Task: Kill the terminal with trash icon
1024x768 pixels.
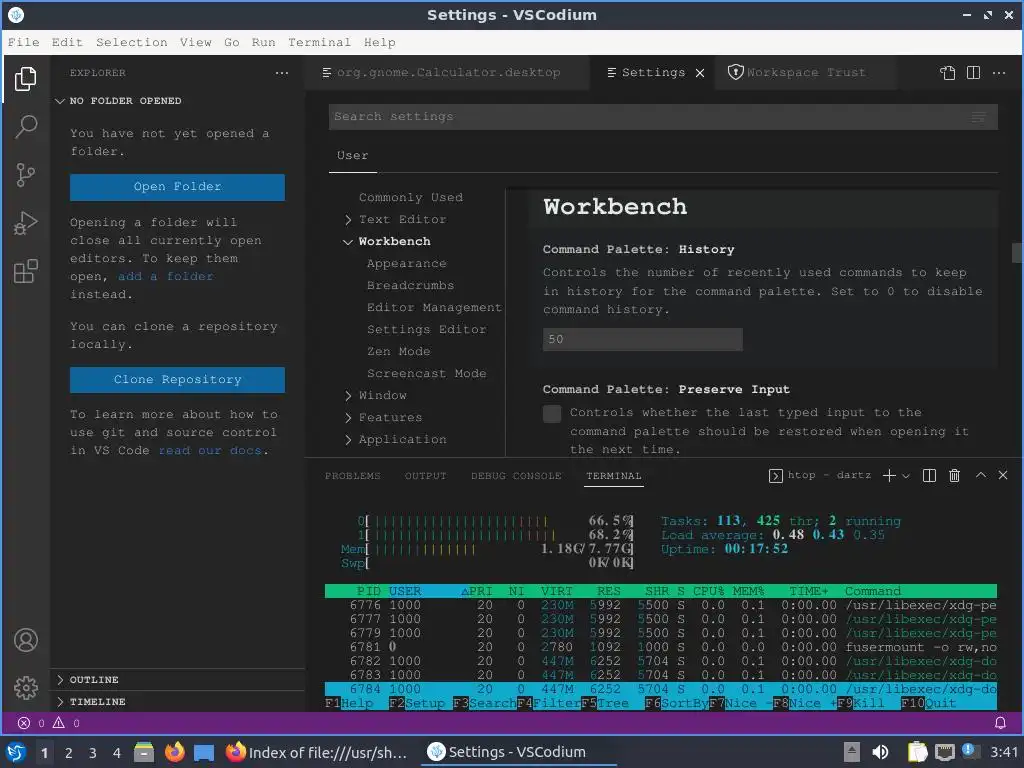Action: (954, 475)
